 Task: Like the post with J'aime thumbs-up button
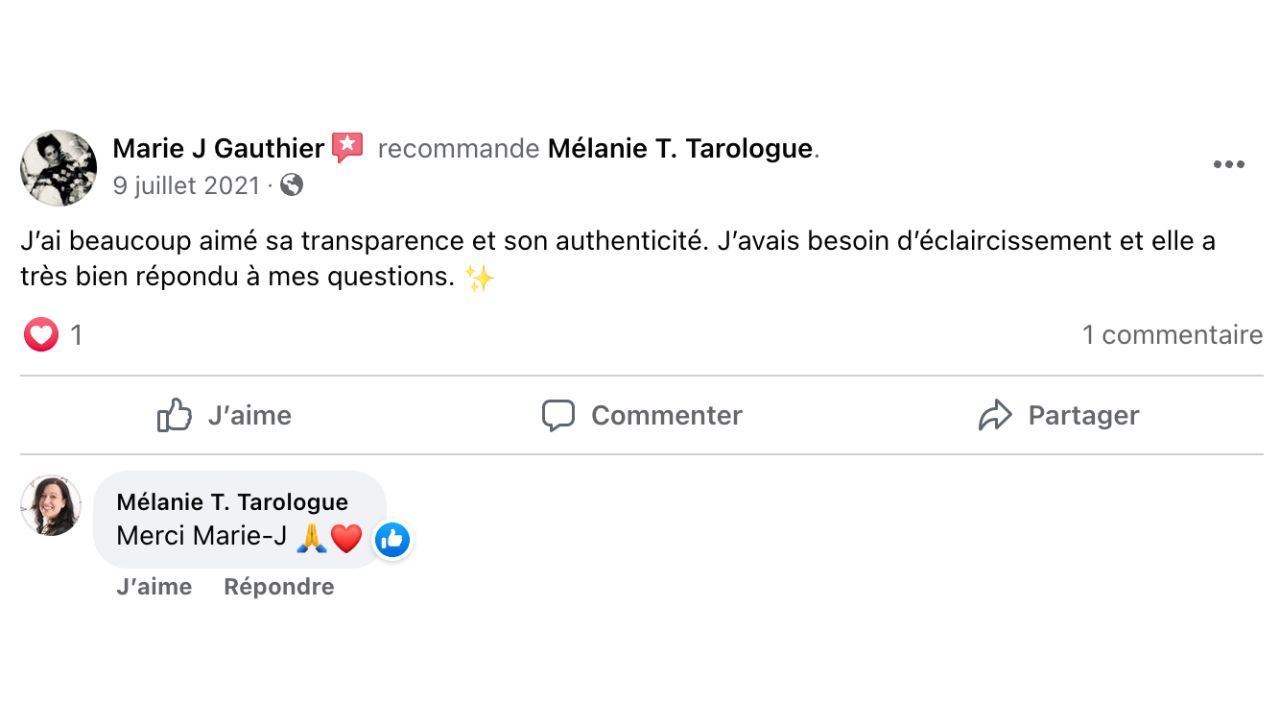click(x=224, y=415)
